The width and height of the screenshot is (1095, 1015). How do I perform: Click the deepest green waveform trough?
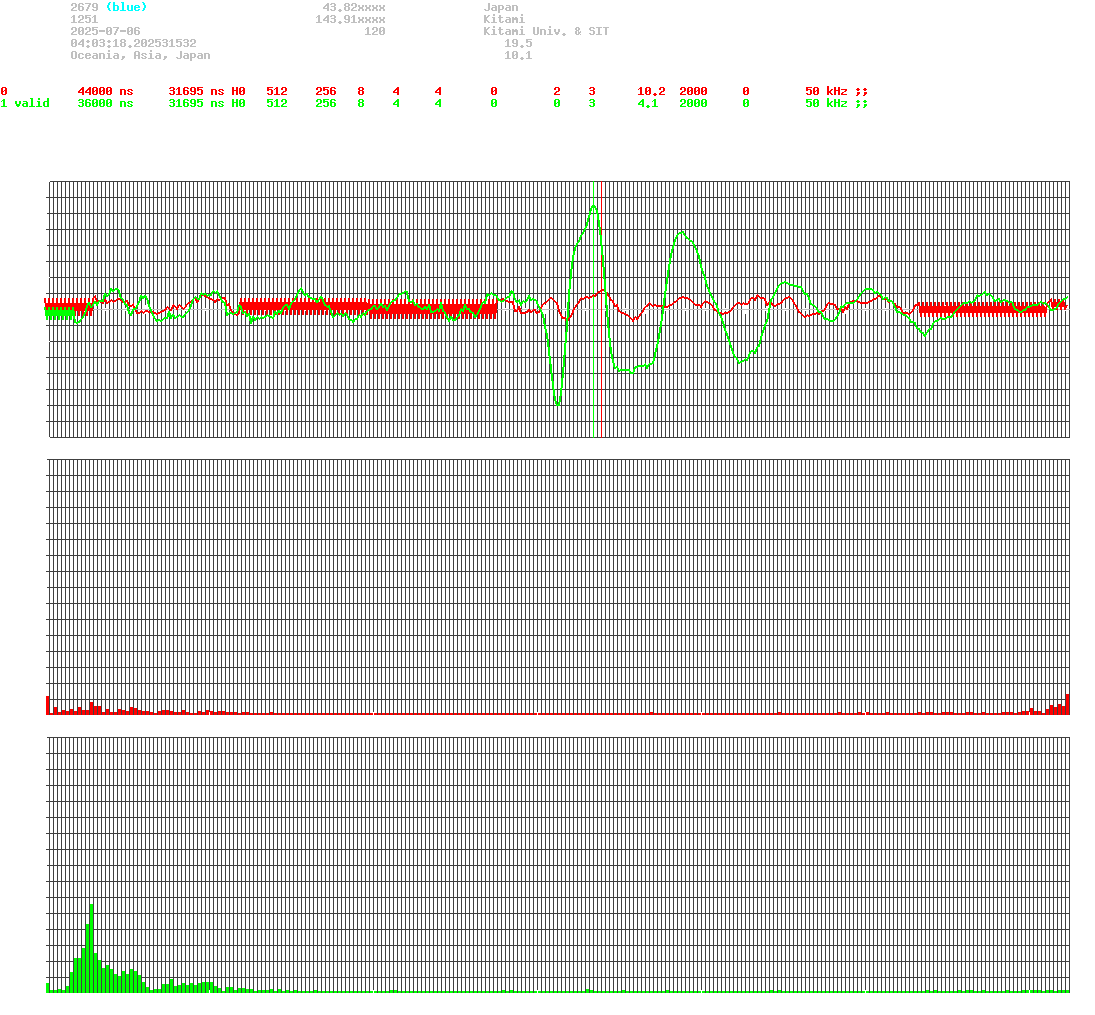coord(557,404)
